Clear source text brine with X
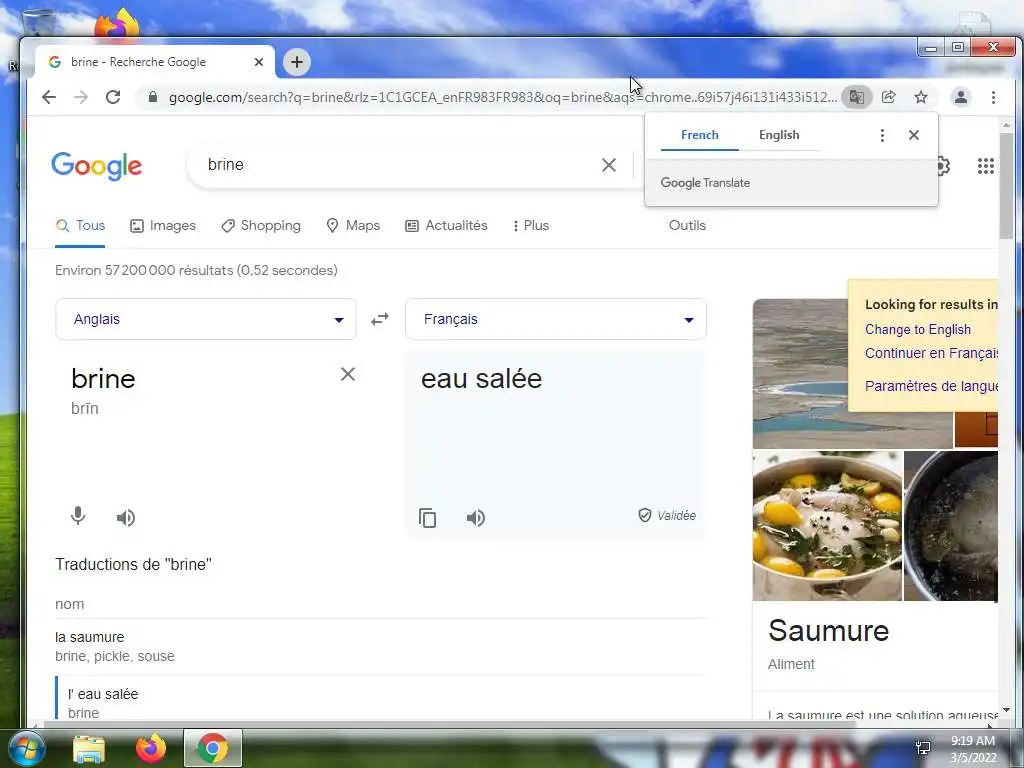1024x768 pixels. (348, 374)
